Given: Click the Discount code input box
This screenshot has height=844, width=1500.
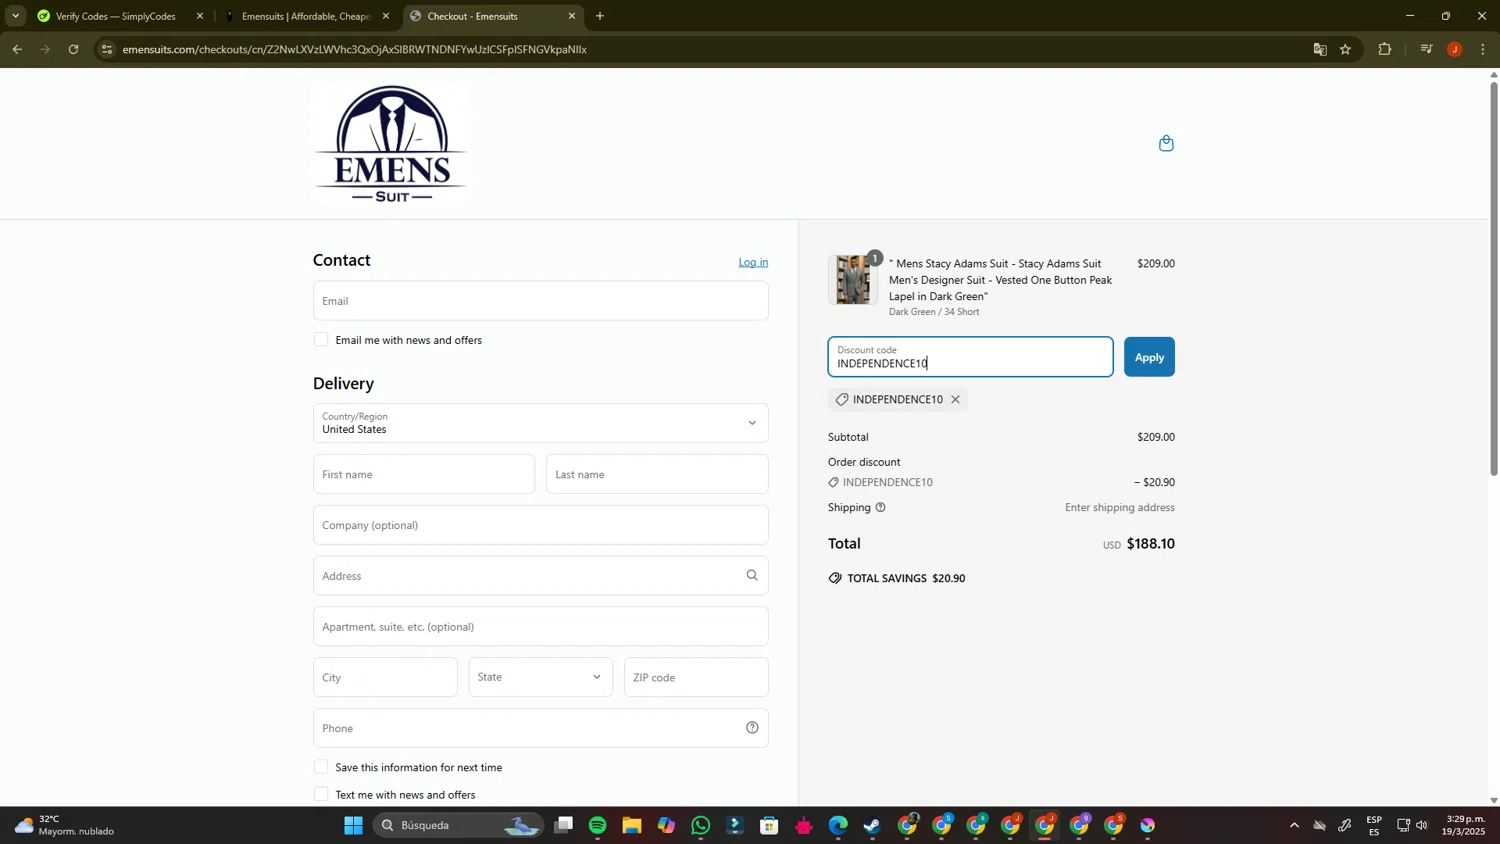Looking at the screenshot, I should 970,357.
